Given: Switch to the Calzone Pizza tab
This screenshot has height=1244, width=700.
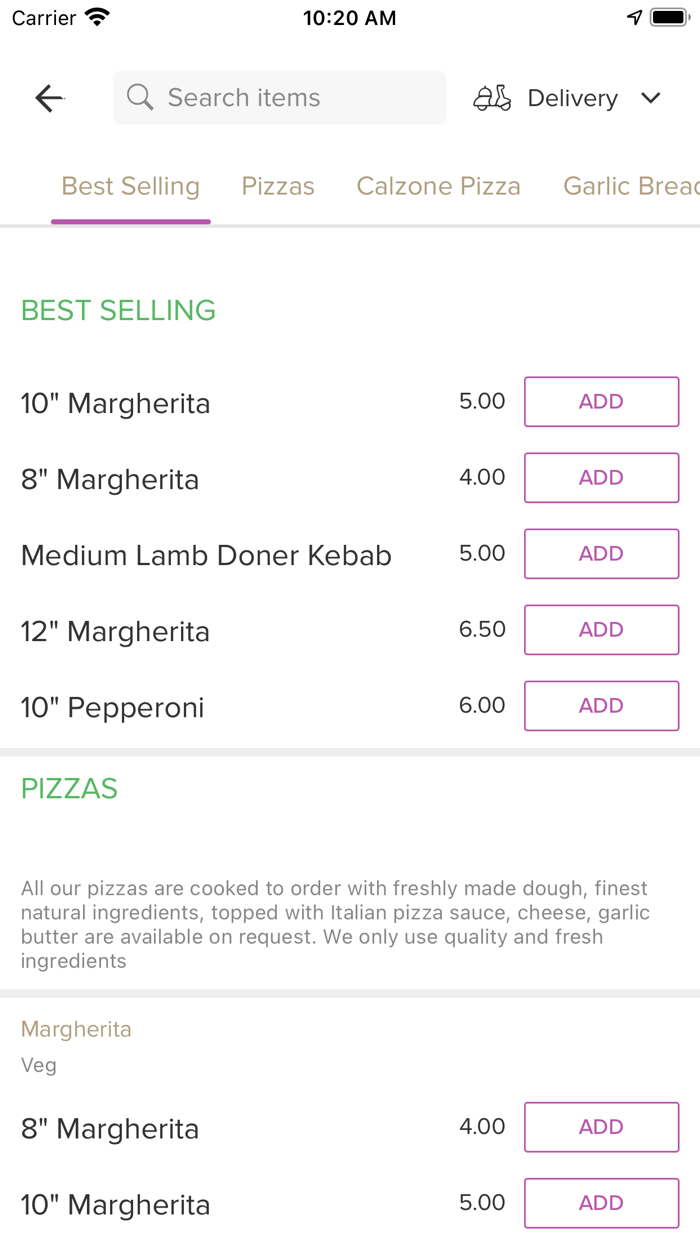Looking at the screenshot, I should pyautogui.click(x=438, y=186).
